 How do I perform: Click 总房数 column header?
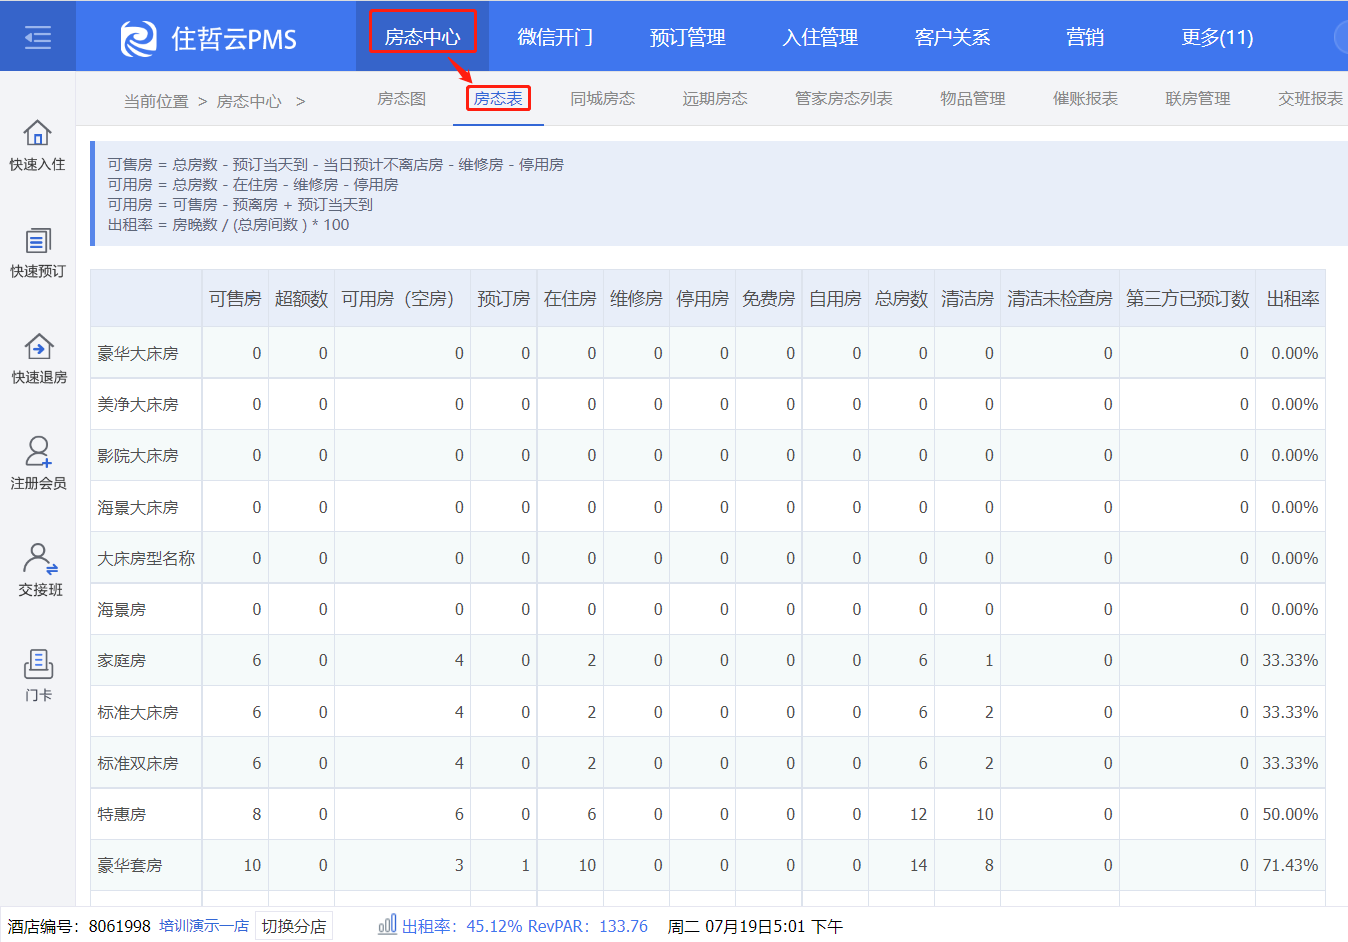pos(901,298)
